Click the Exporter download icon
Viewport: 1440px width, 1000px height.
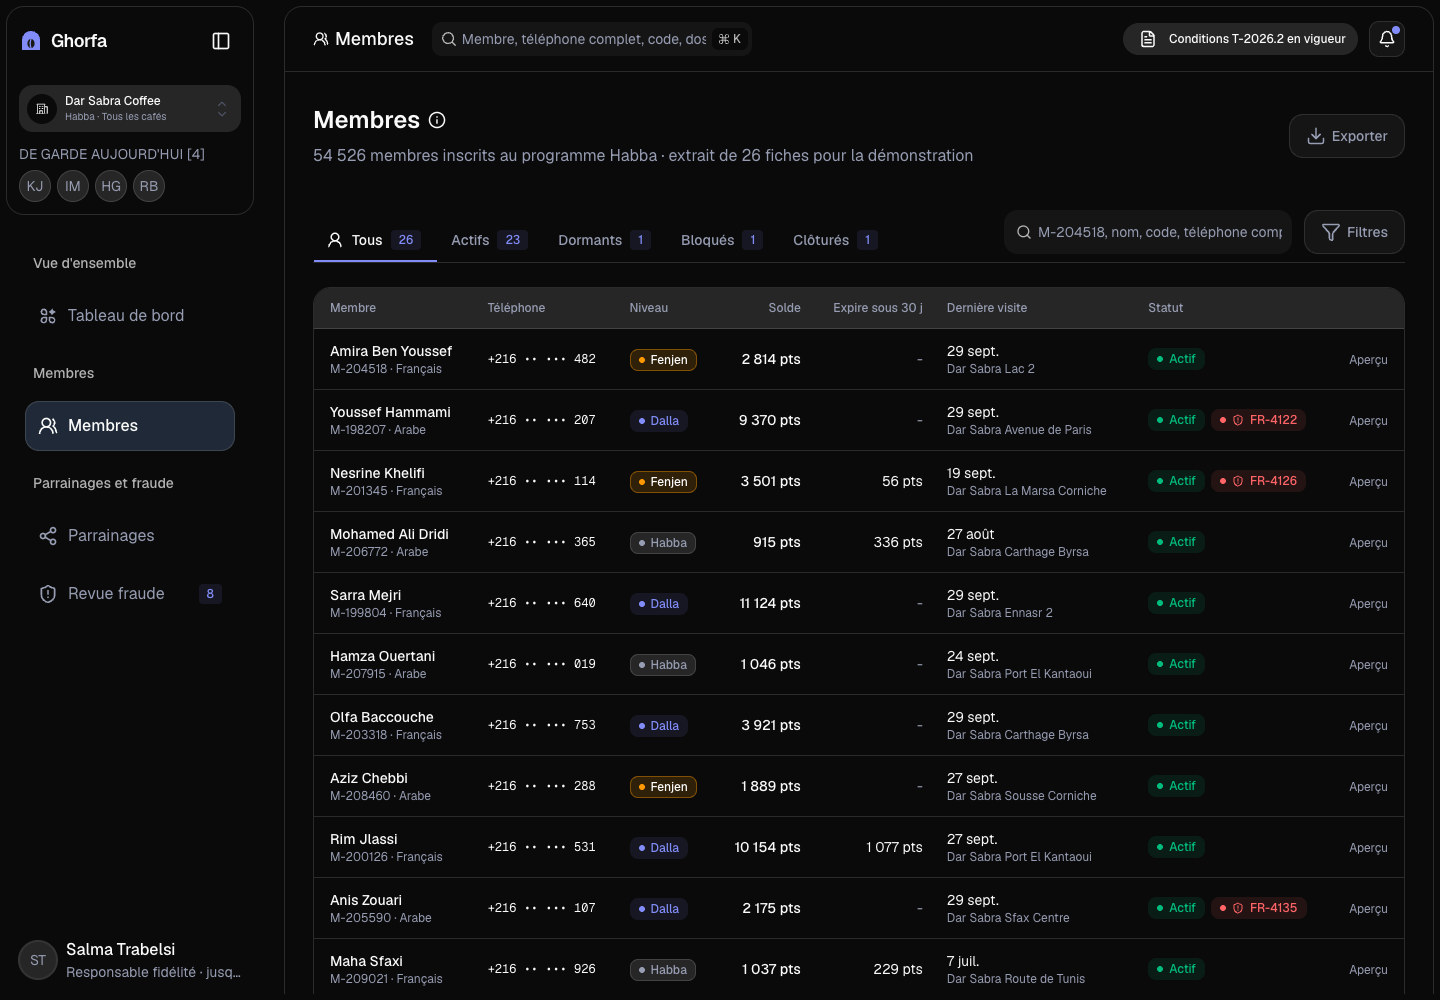click(x=1316, y=136)
